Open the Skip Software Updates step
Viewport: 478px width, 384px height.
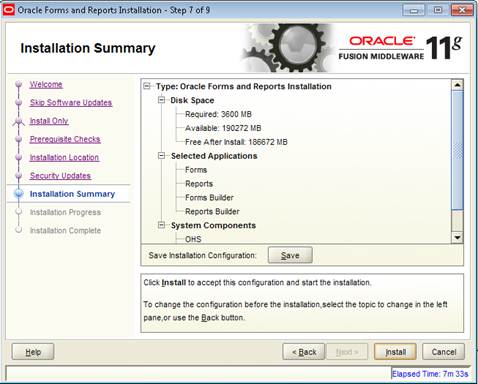[71, 103]
